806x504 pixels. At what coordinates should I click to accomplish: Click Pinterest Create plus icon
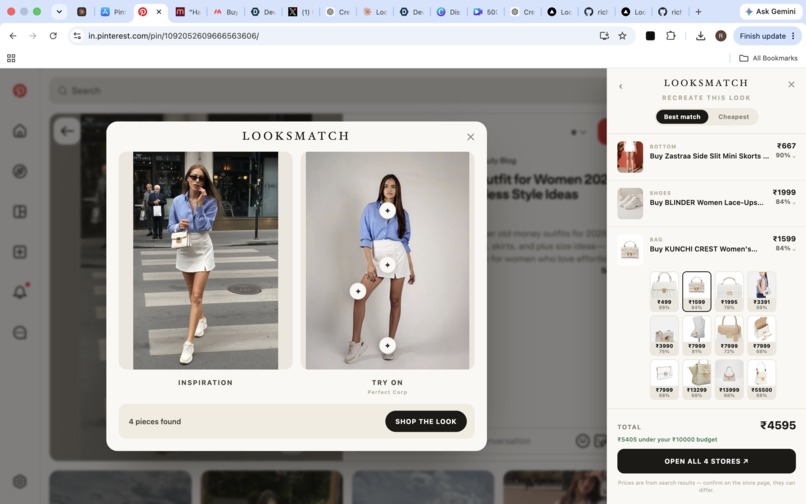(x=20, y=252)
